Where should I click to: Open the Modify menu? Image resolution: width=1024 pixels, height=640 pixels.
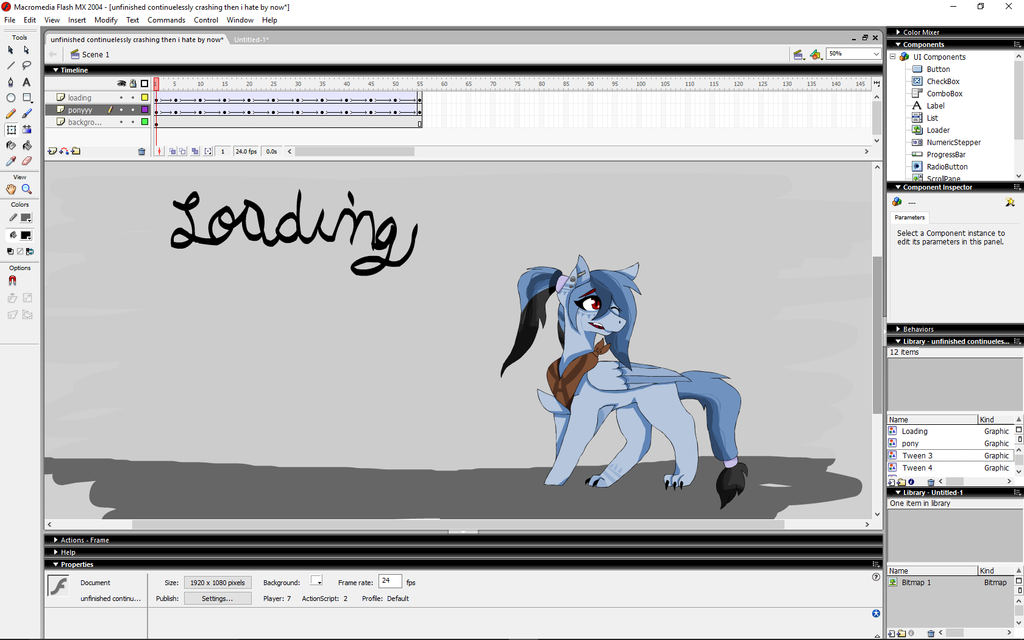106,20
